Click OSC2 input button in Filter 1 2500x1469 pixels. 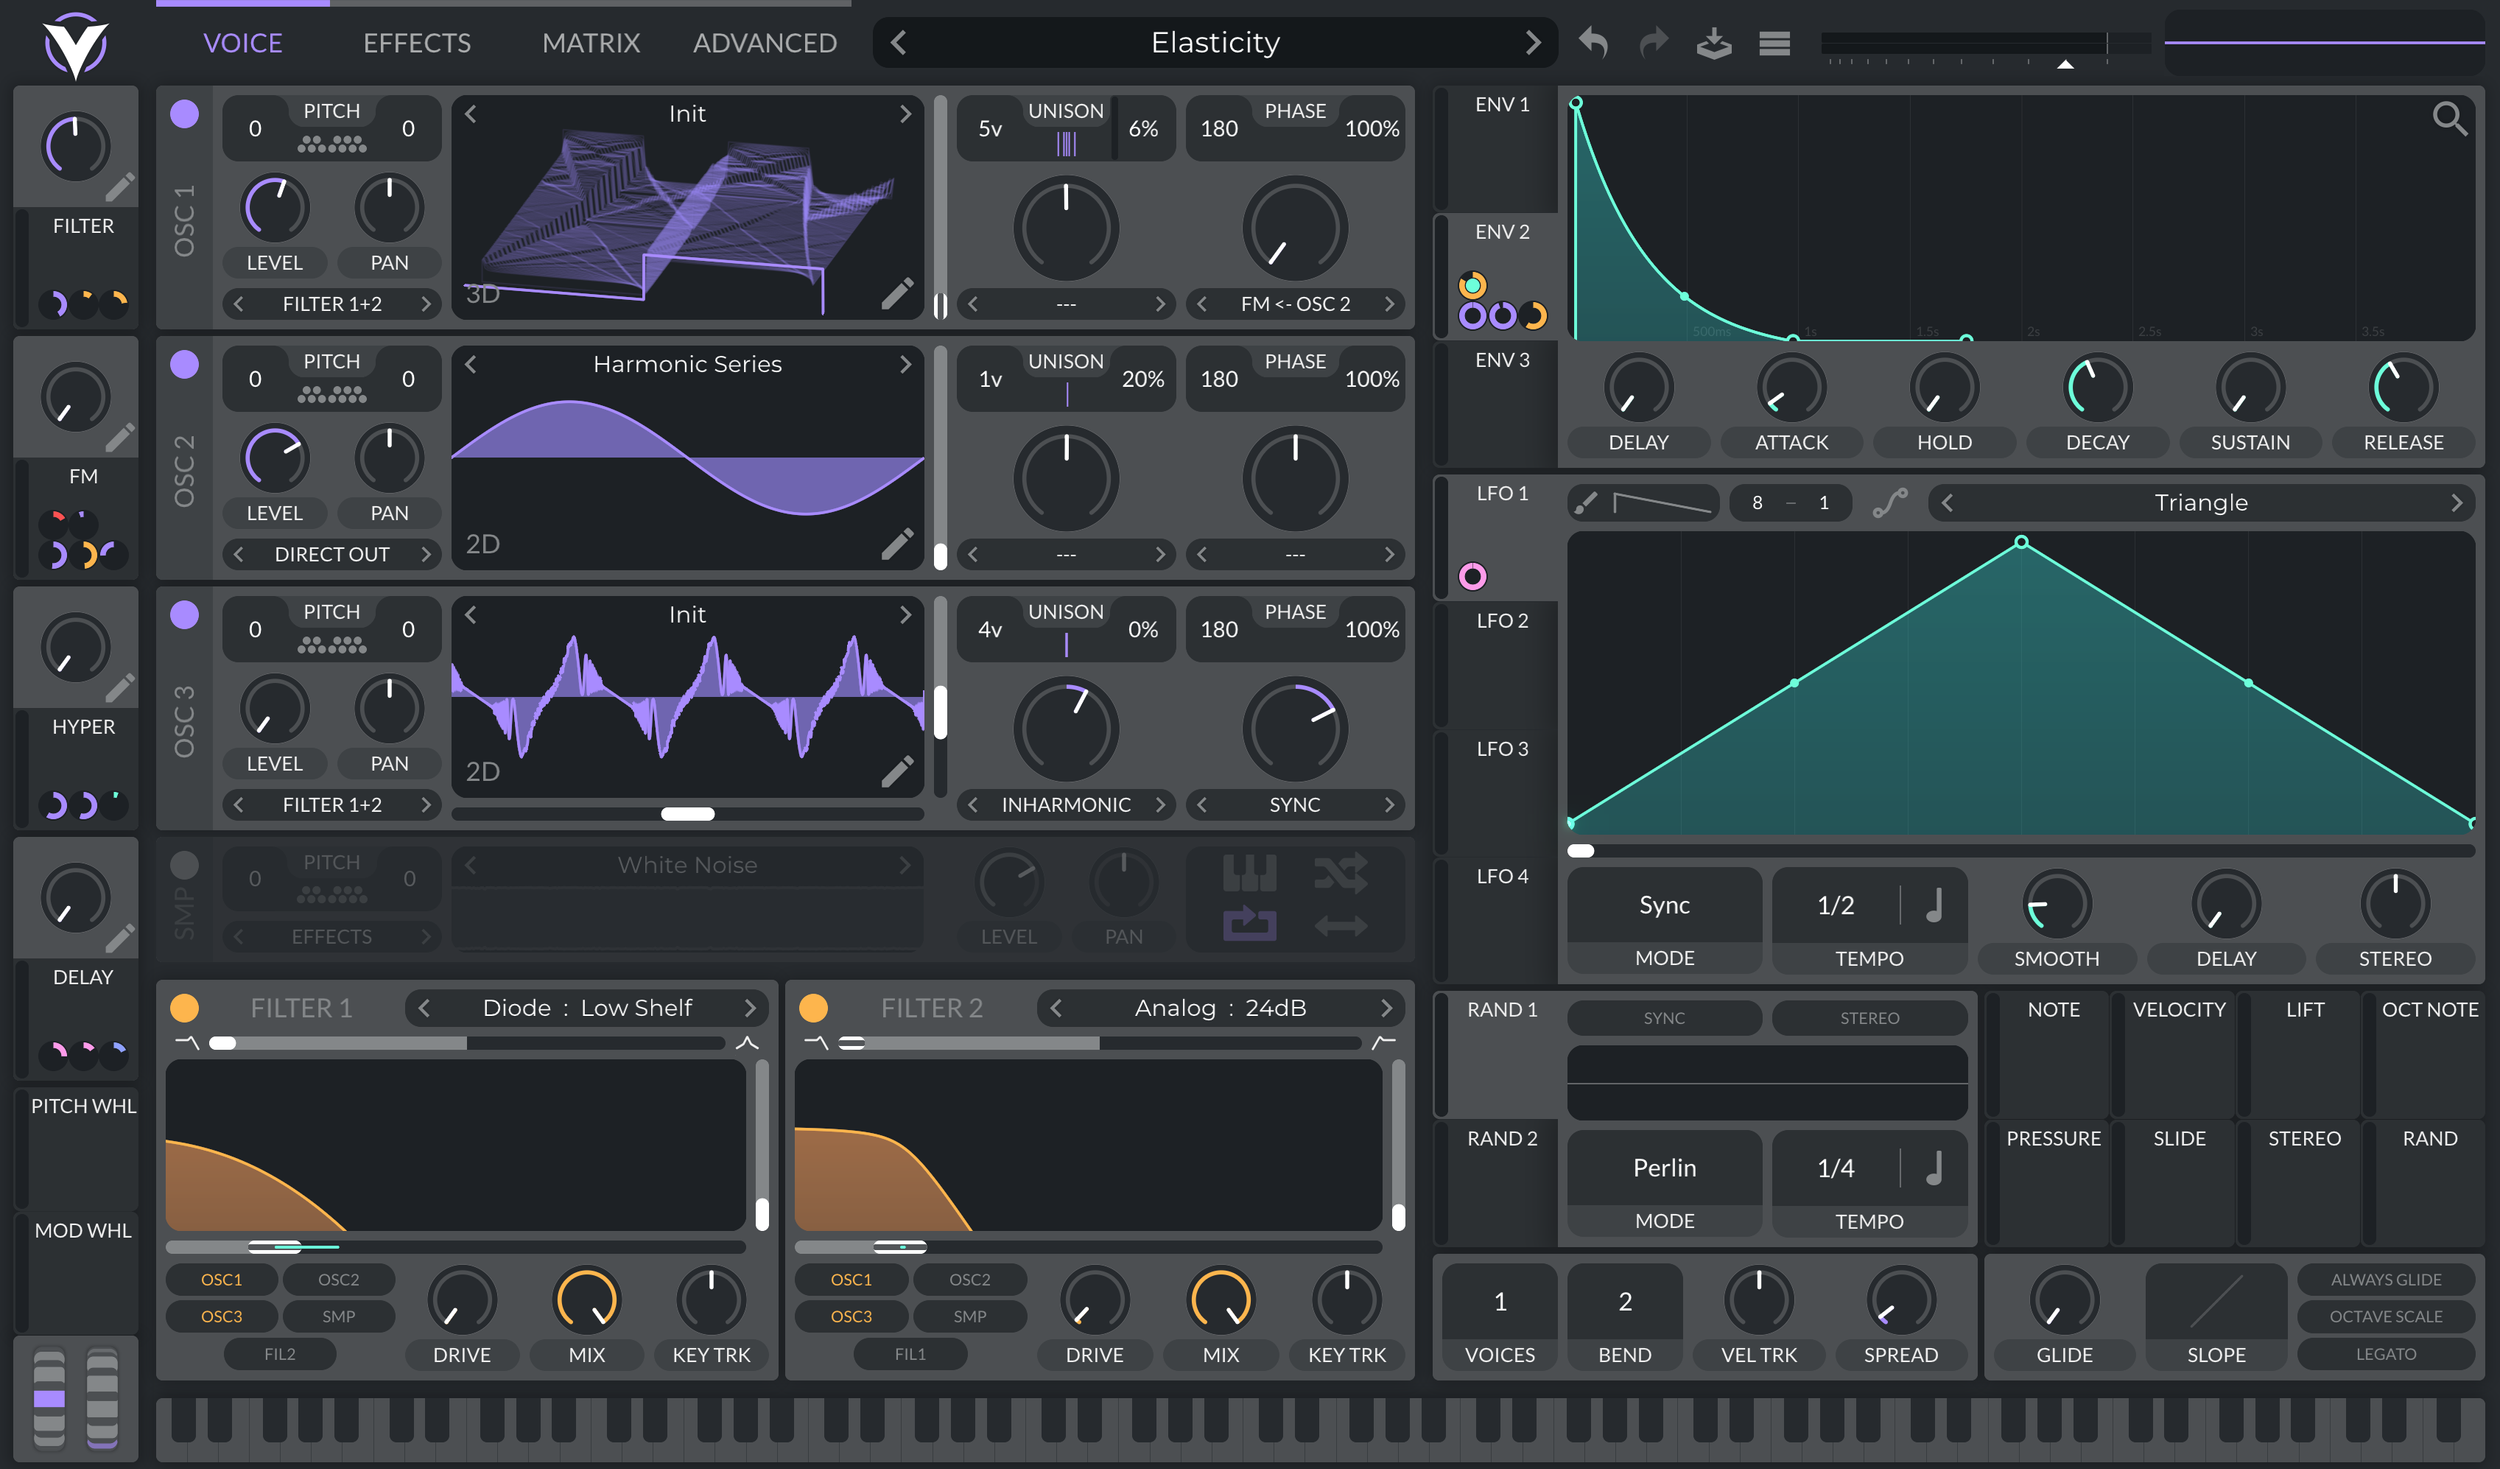[338, 1280]
